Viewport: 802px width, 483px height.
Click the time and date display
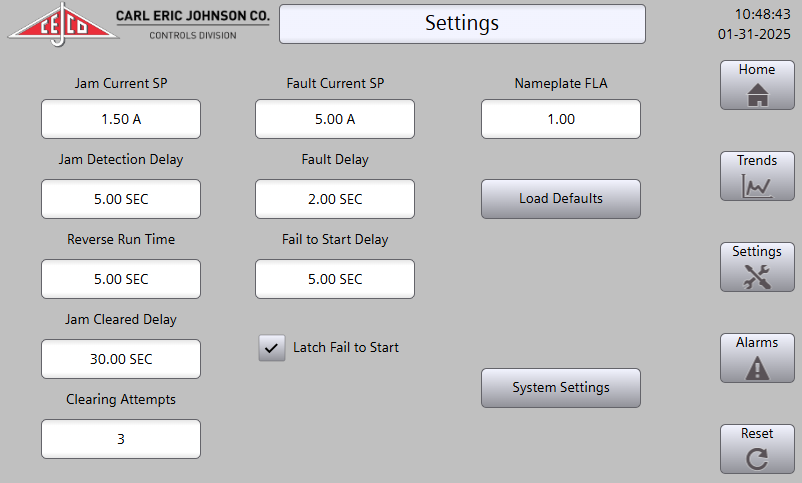click(x=754, y=24)
